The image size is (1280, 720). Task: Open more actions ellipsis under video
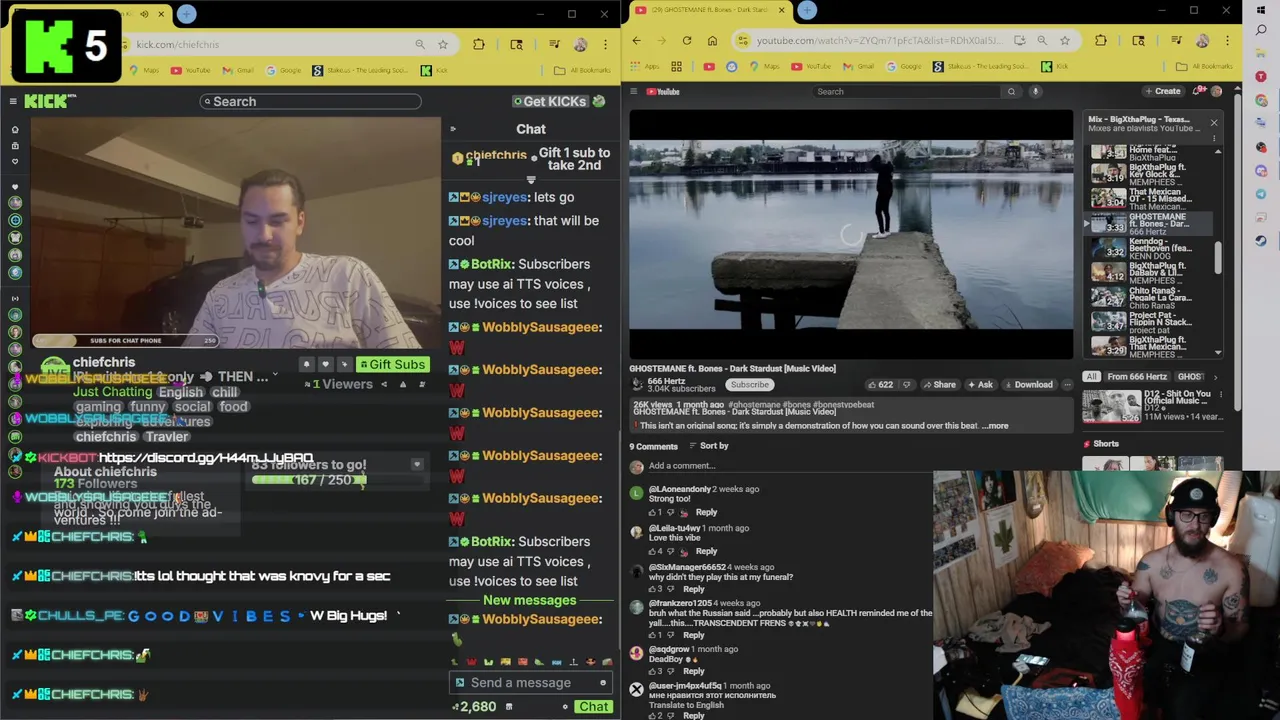click(x=1066, y=384)
